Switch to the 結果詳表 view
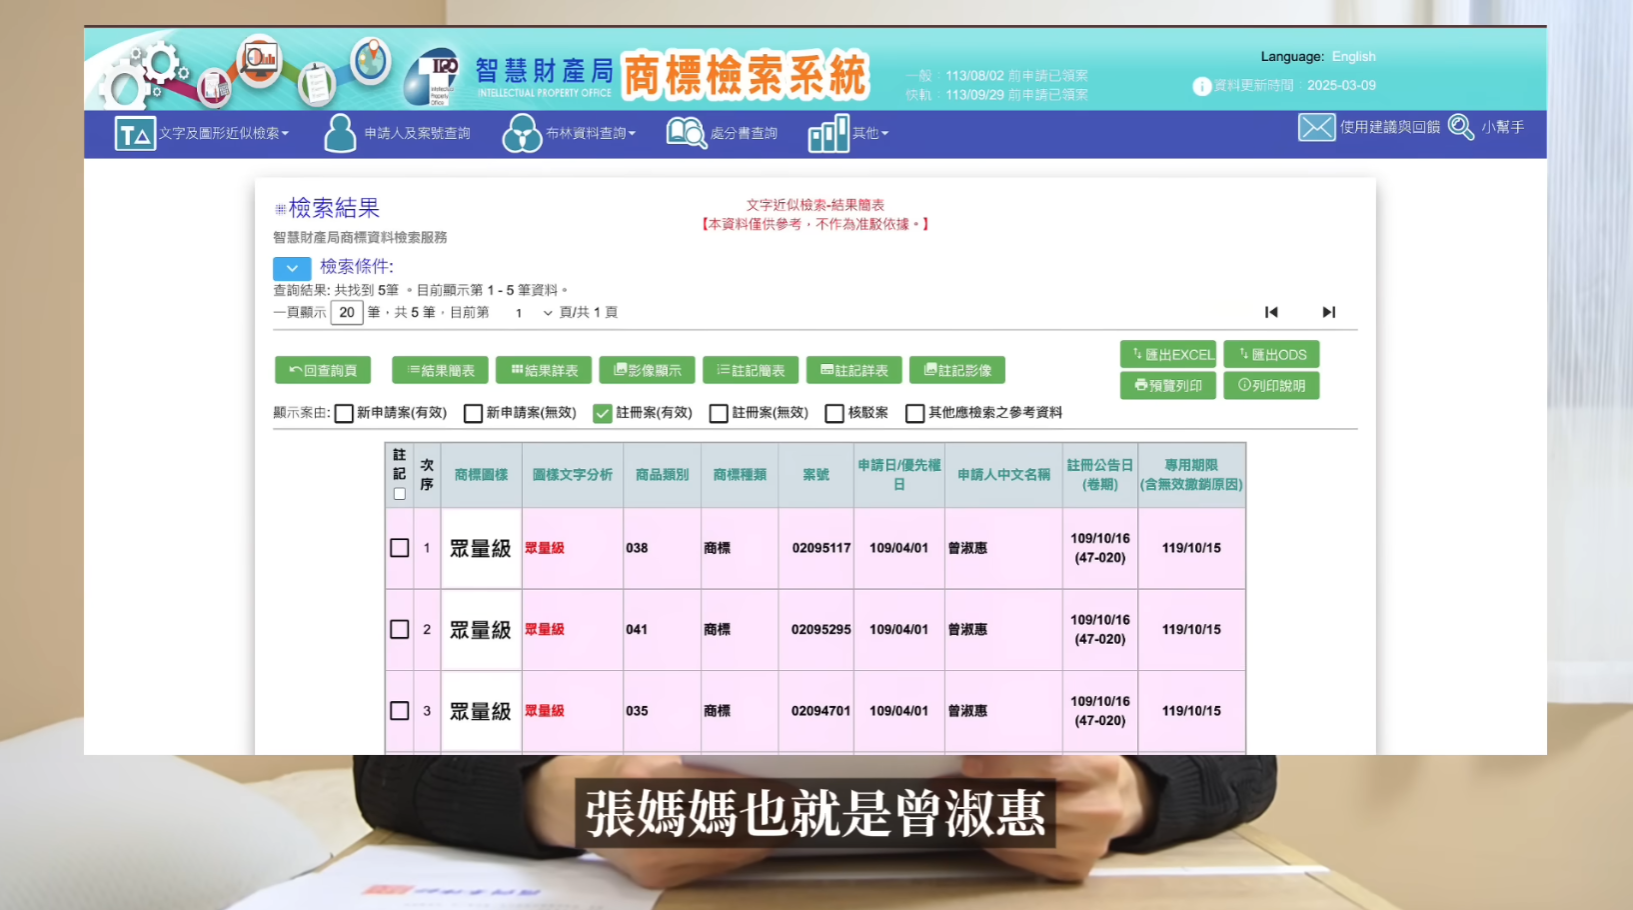The image size is (1633, 910). tap(544, 370)
